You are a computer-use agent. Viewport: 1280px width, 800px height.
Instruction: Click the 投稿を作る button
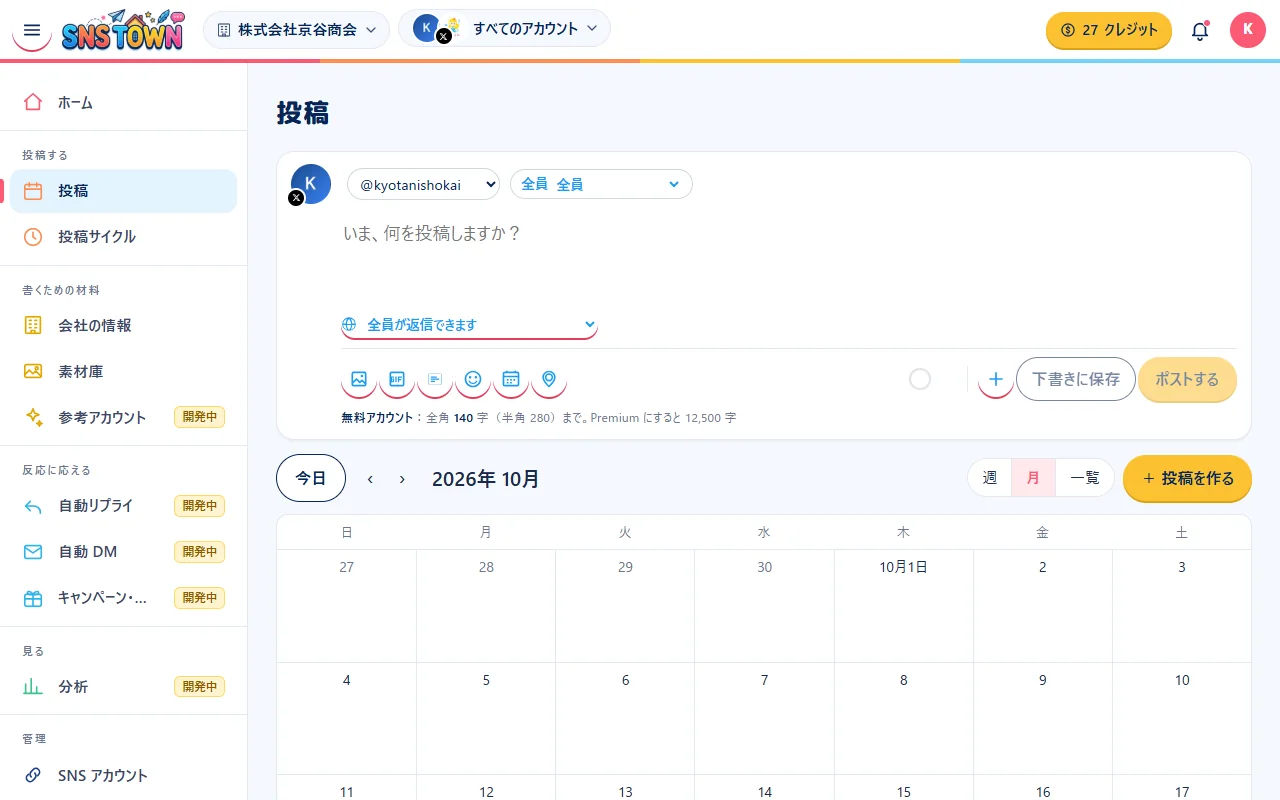1187,478
